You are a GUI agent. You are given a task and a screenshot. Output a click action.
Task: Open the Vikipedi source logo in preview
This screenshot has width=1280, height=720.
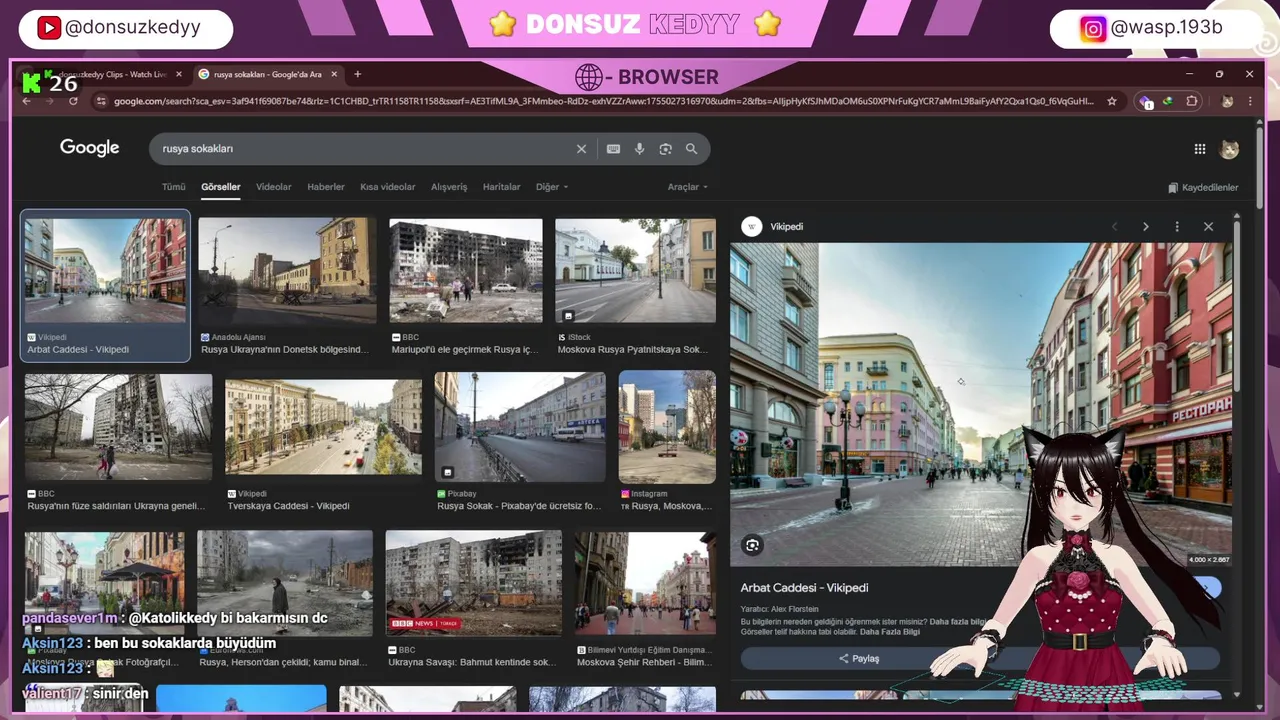pyautogui.click(x=752, y=227)
